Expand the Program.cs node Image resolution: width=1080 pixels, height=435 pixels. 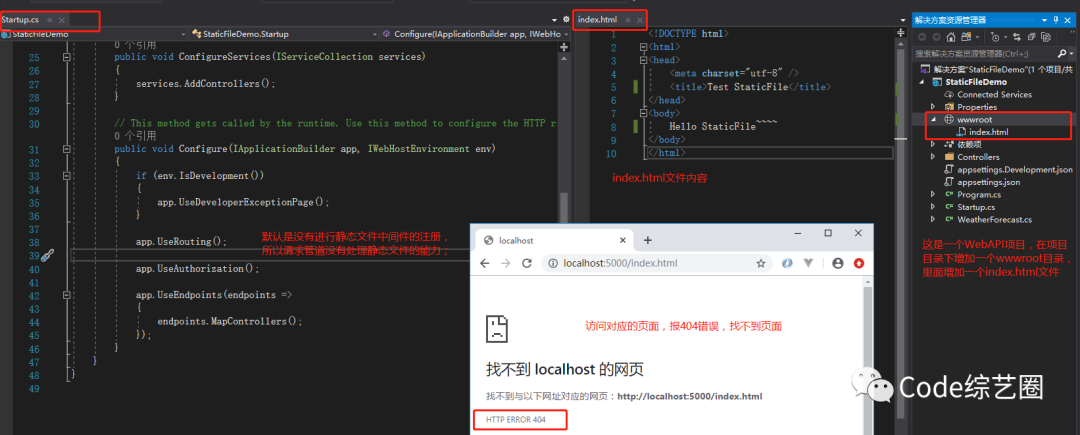click(933, 195)
